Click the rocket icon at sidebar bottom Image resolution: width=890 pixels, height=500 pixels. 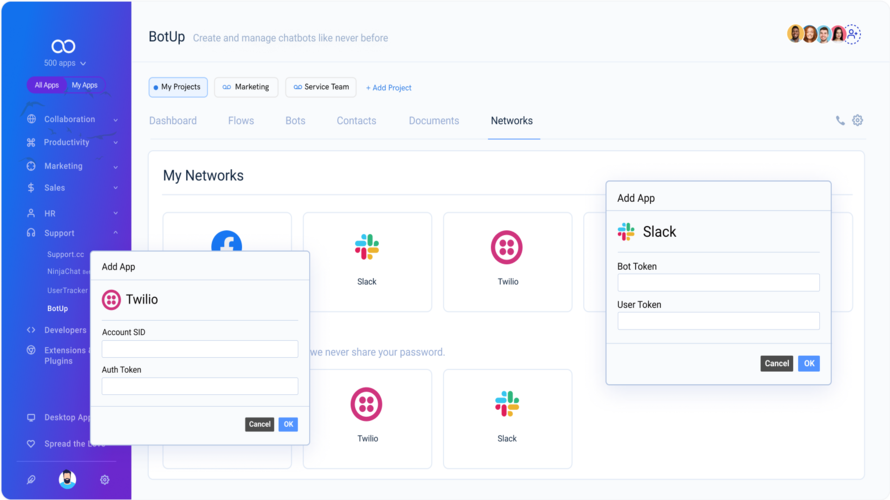tap(31, 480)
